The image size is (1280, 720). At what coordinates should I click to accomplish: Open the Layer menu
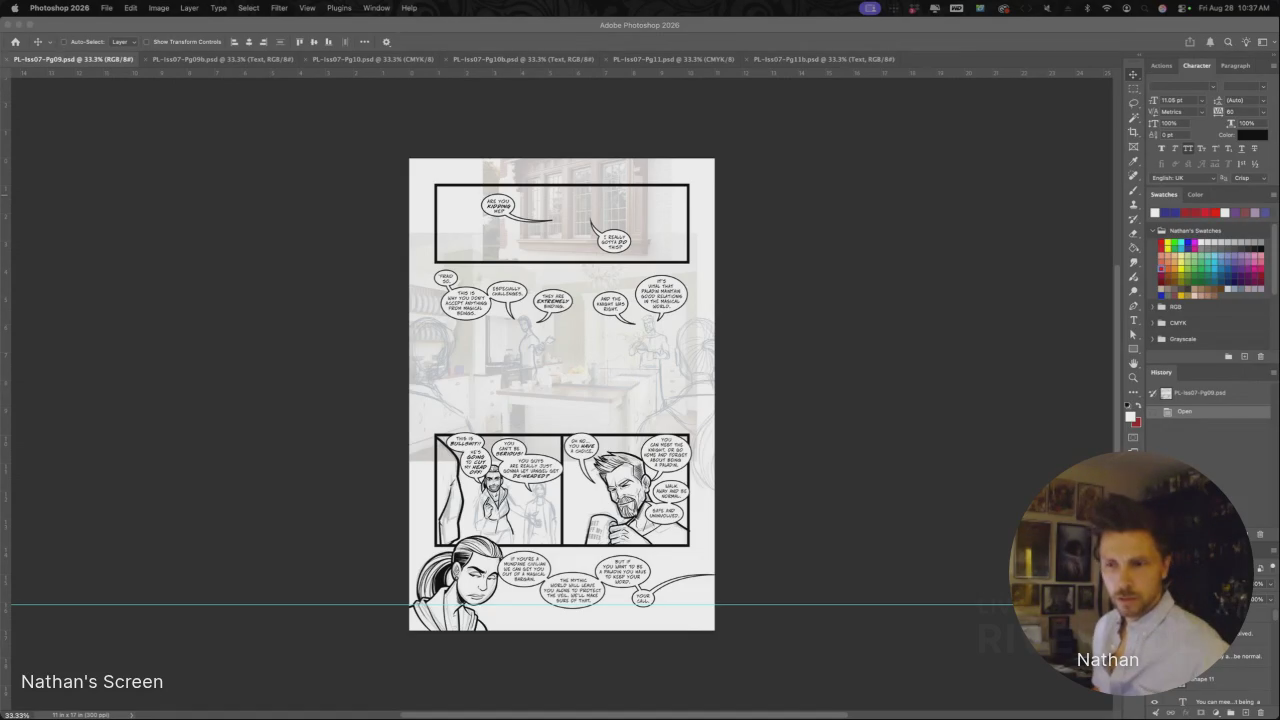(x=189, y=8)
